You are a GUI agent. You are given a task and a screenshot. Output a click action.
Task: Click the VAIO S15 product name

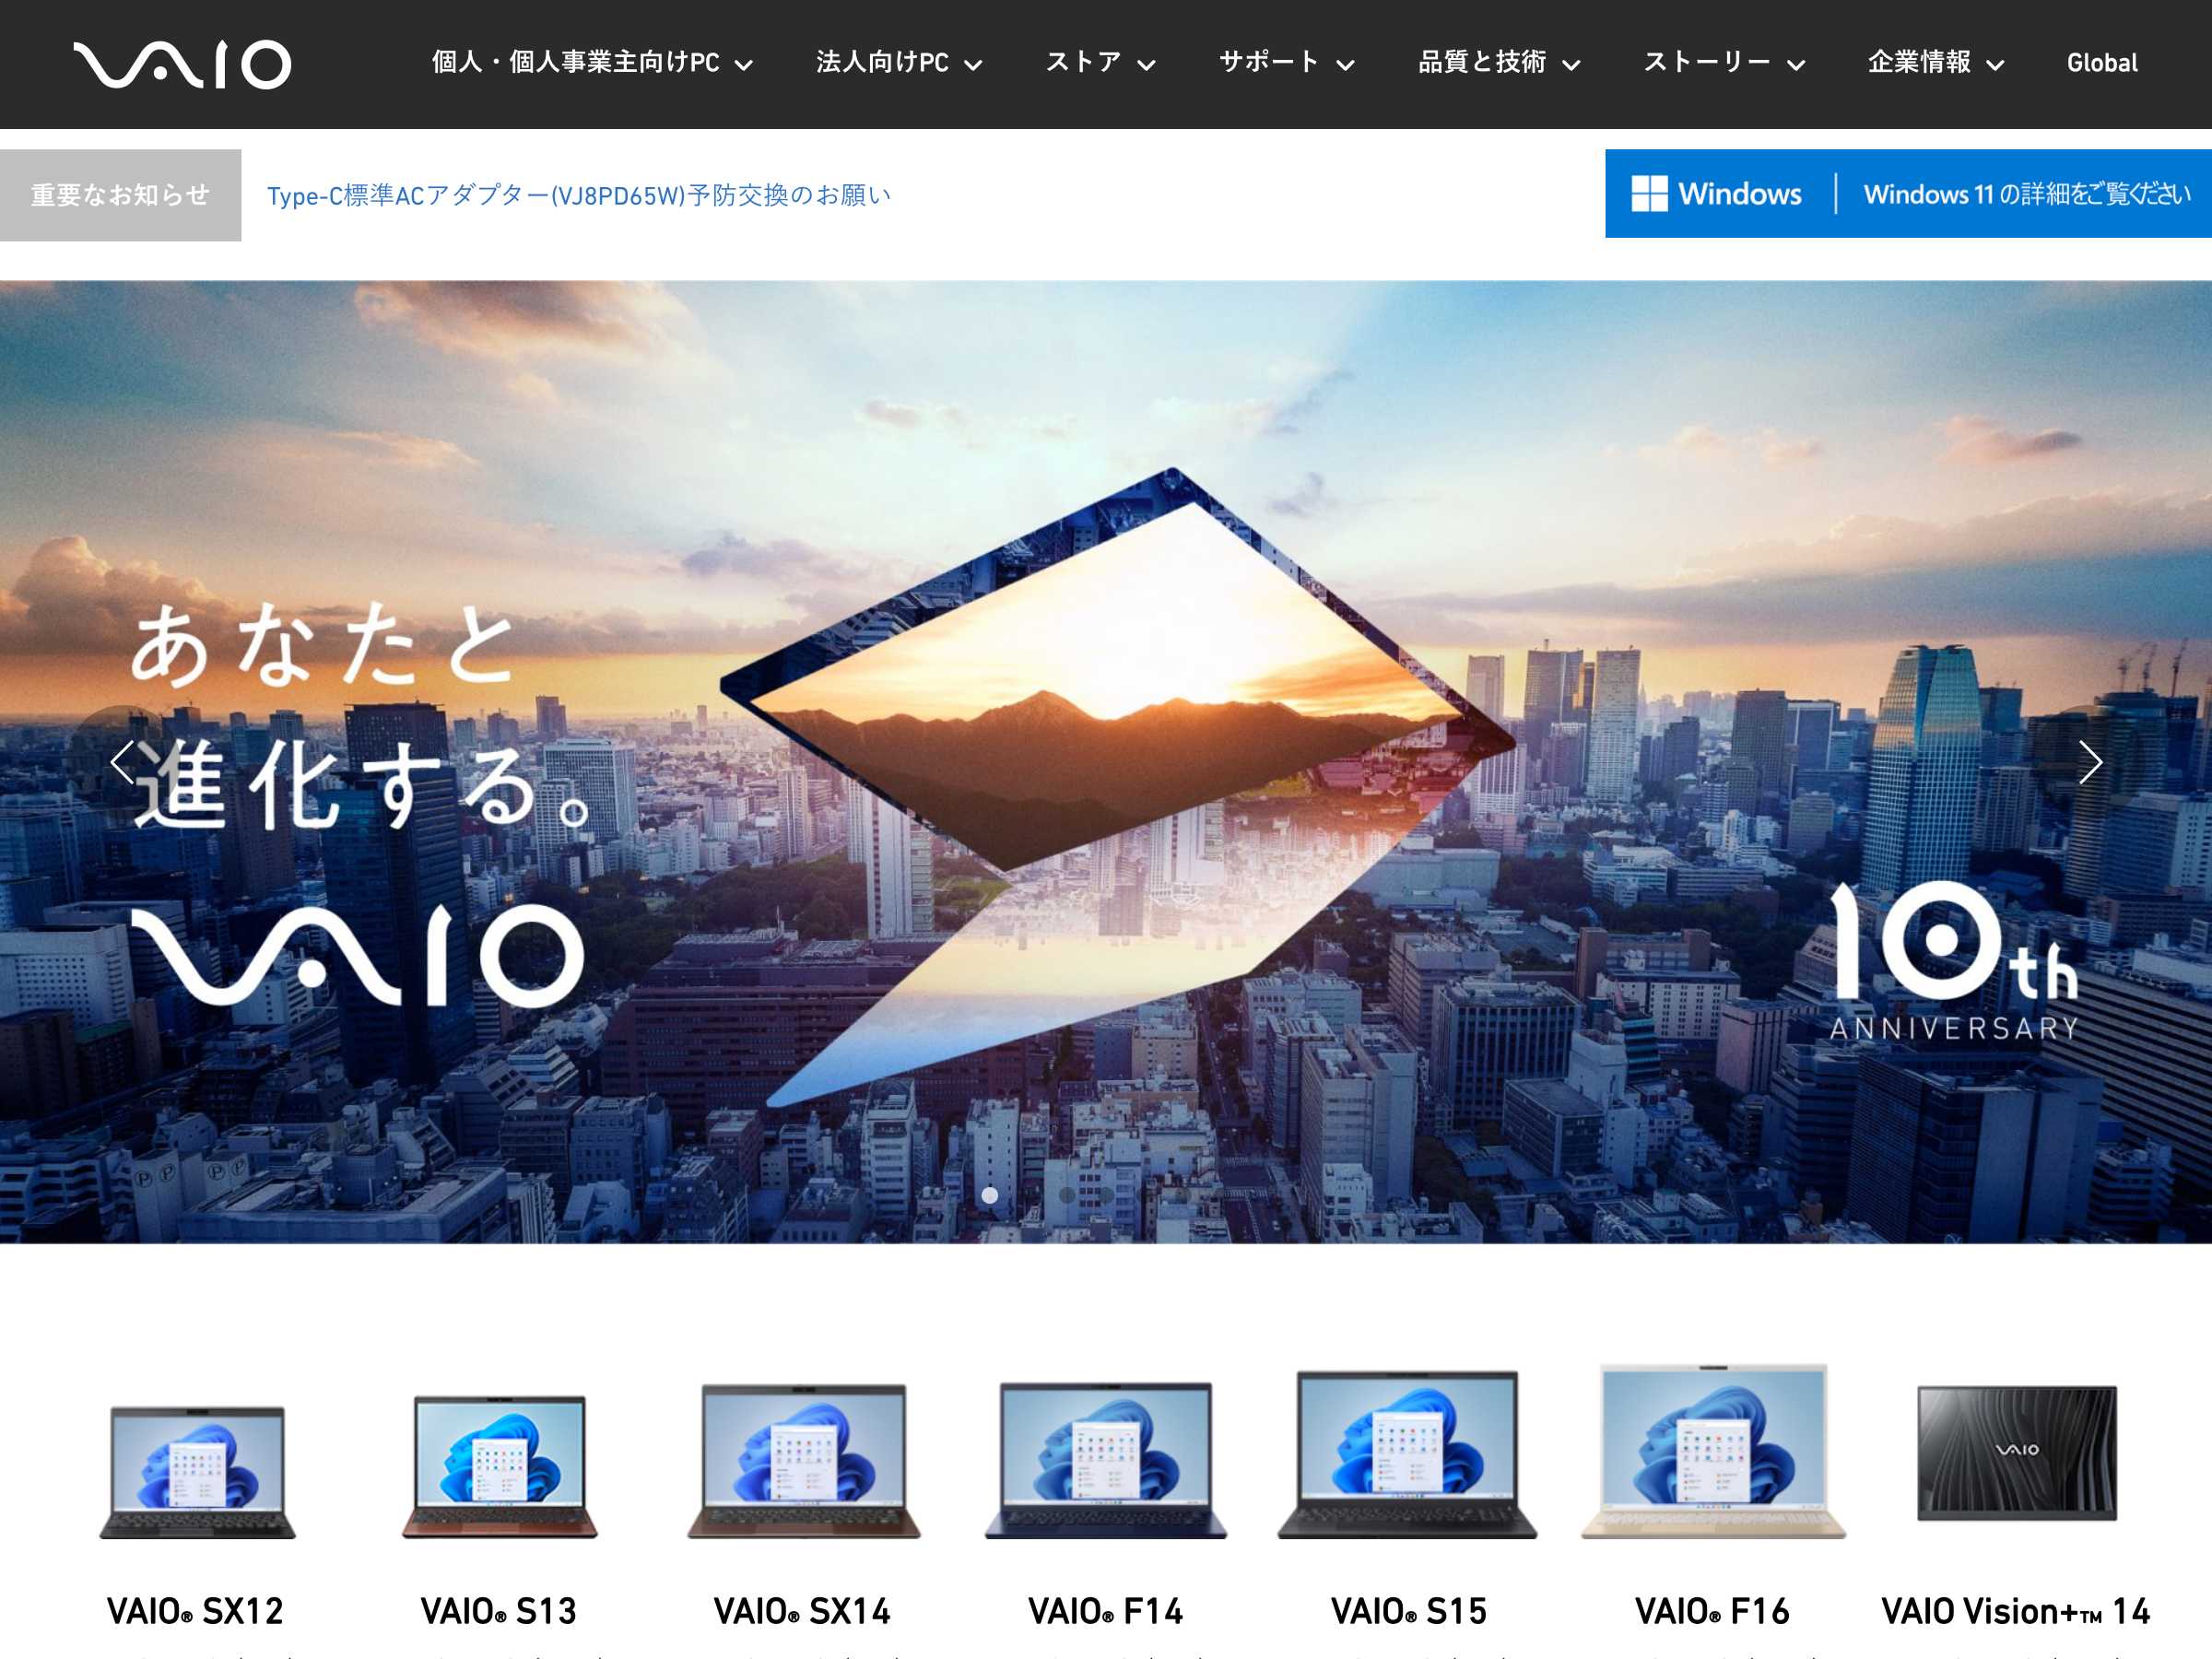[x=1409, y=1611]
